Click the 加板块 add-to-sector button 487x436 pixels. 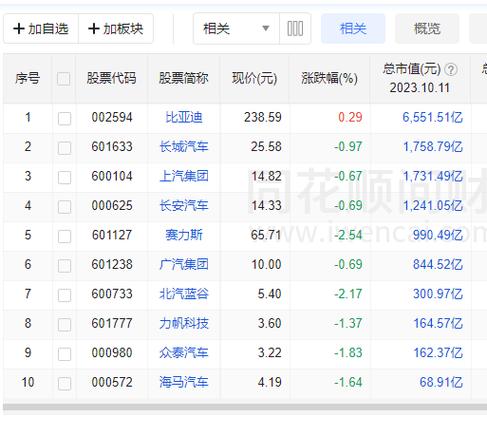point(116,29)
